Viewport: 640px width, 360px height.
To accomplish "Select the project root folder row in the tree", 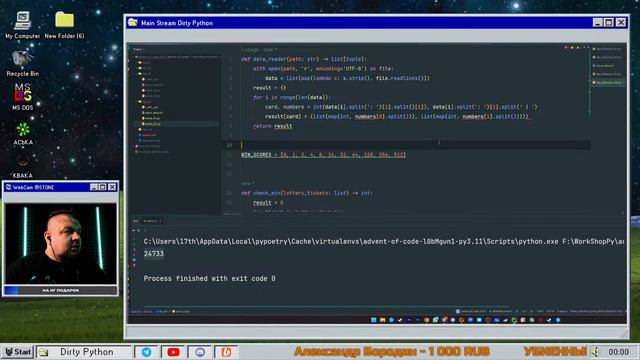I will point(177,57).
